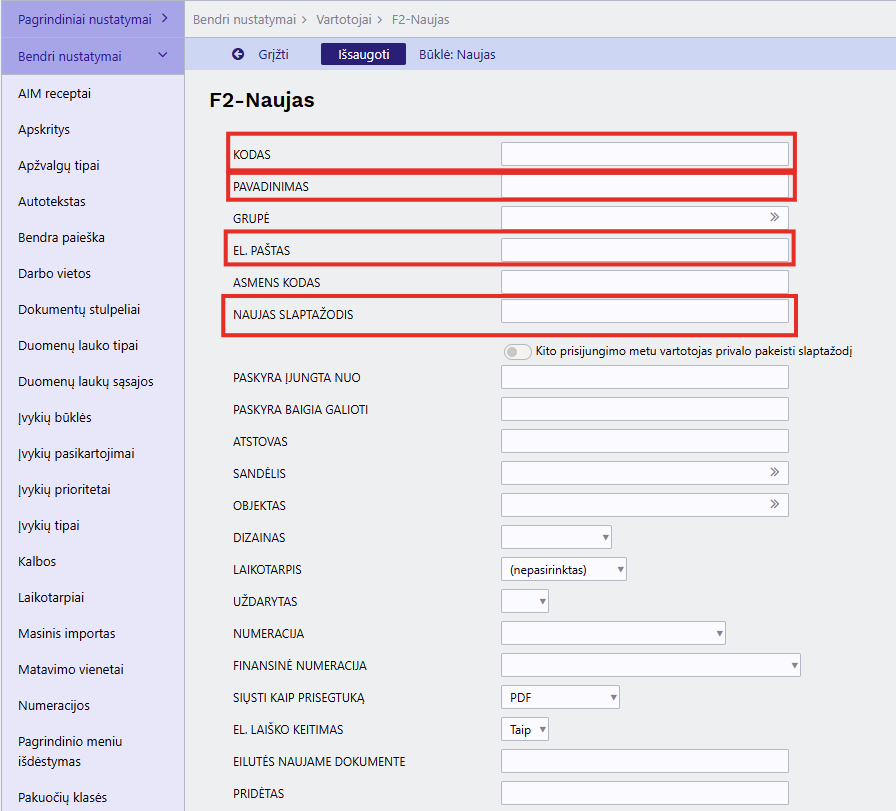Select AIM receptai in the sidebar
Image resolution: width=896 pixels, height=811 pixels.
pyautogui.click(x=54, y=94)
